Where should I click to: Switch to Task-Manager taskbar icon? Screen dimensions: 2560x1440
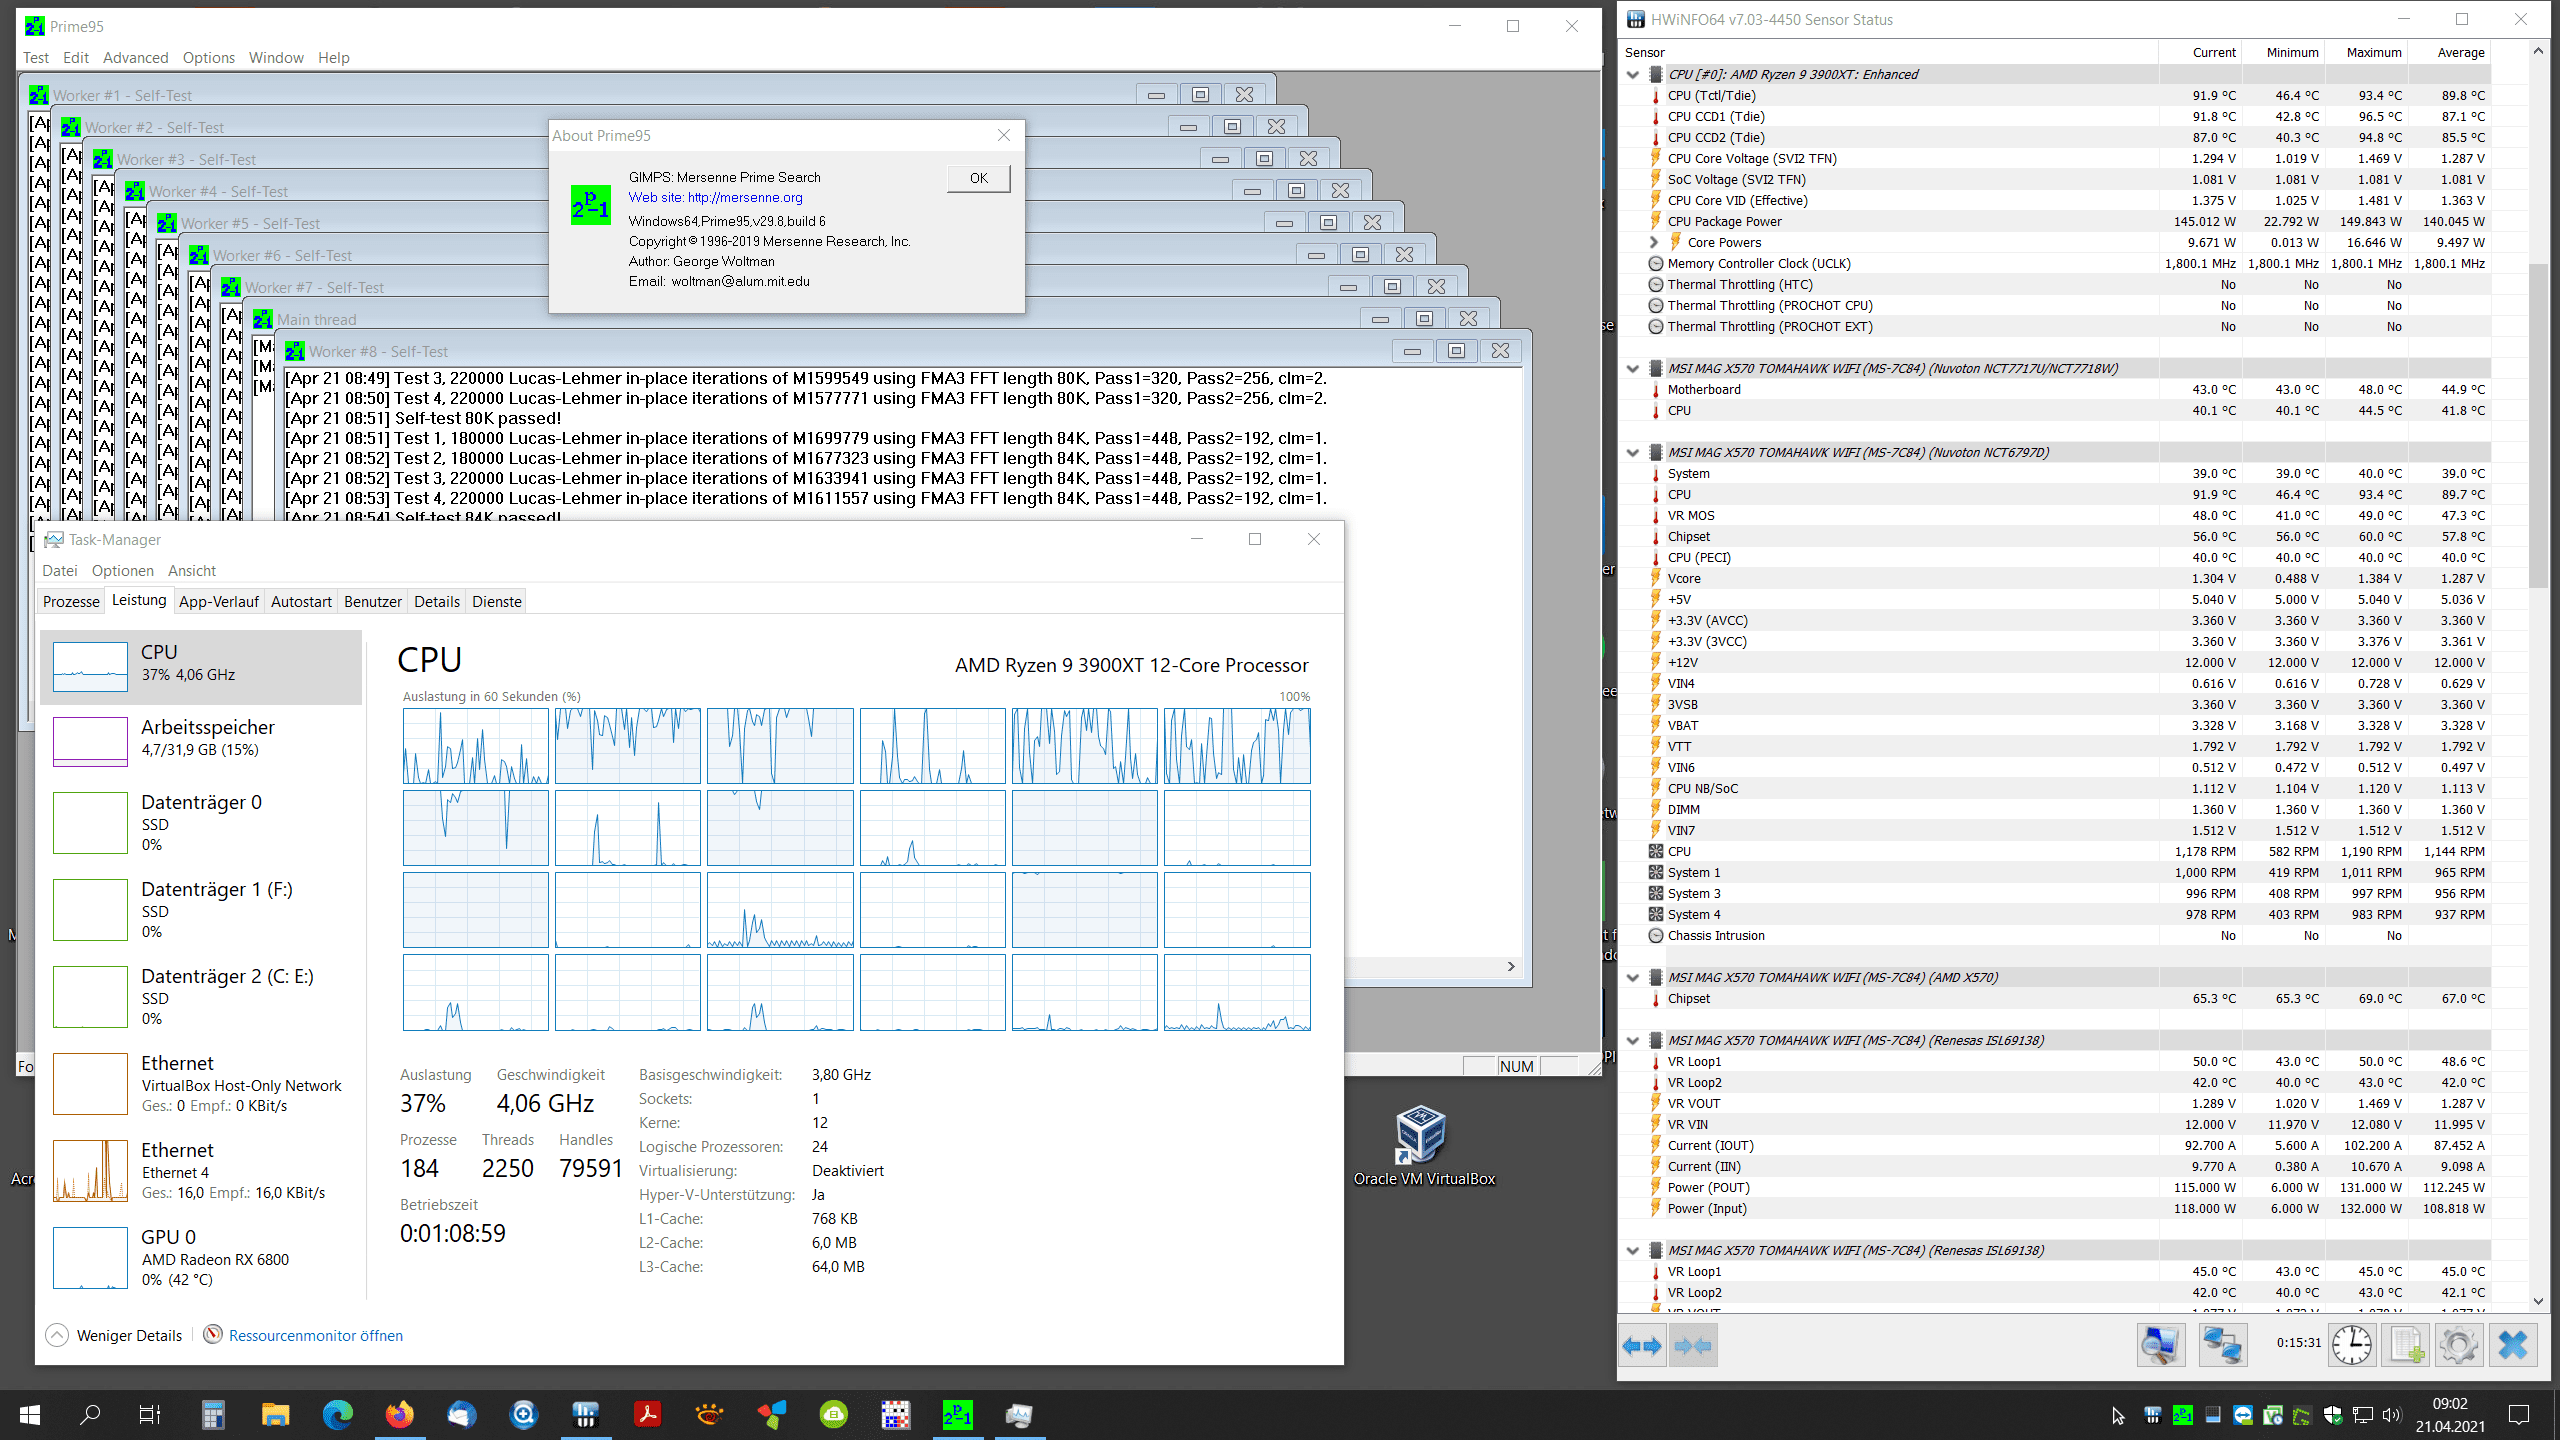pyautogui.click(x=1019, y=1414)
